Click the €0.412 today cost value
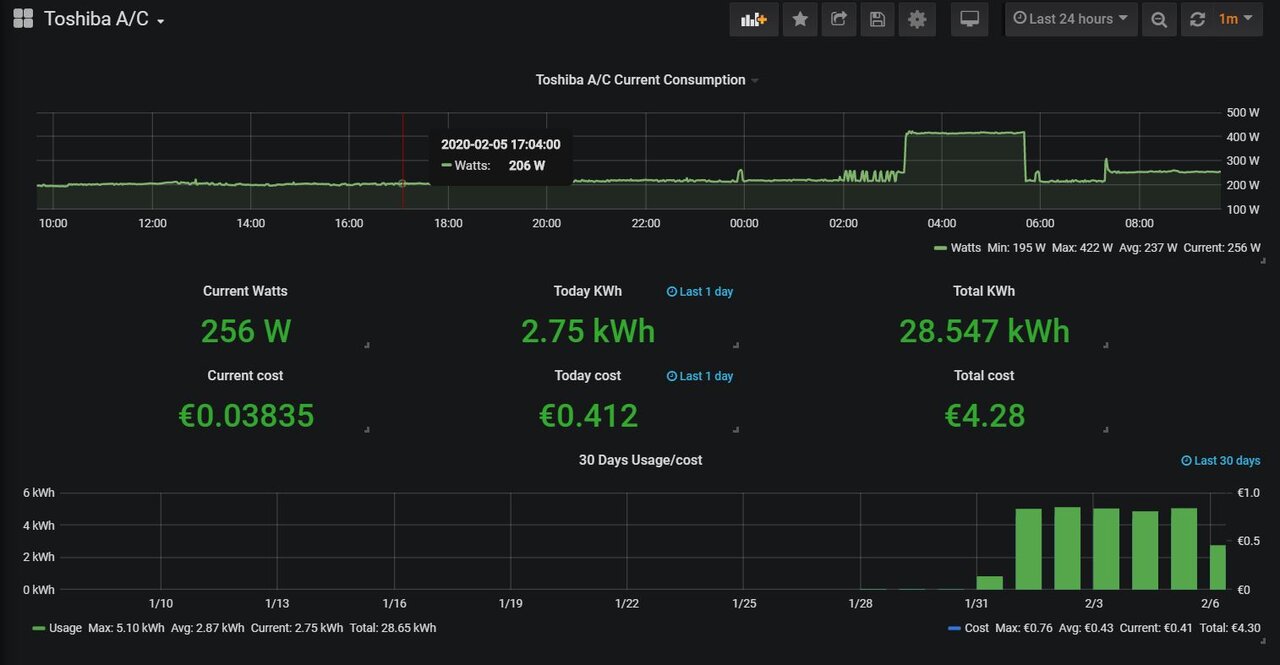The height and width of the screenshot is (665, 1280). click(x=588, y=415)
